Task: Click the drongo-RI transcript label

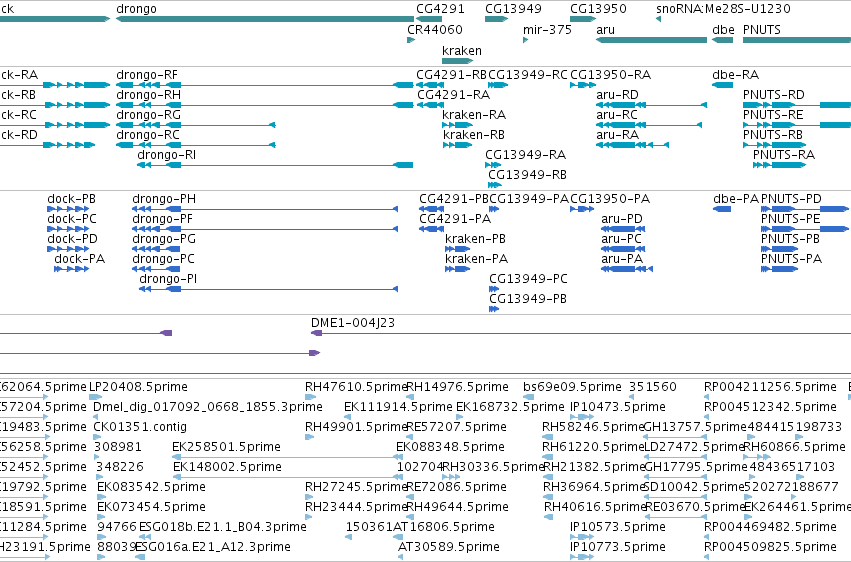Action: 166,155
